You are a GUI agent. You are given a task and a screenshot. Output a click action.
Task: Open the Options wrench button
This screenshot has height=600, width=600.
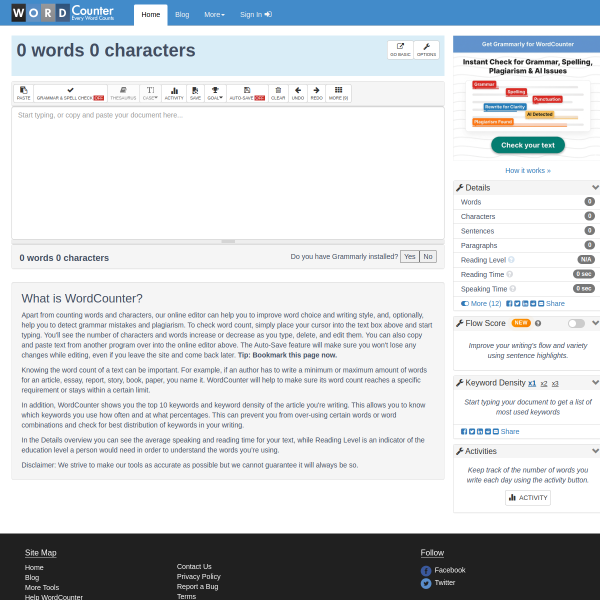[426, 50]
